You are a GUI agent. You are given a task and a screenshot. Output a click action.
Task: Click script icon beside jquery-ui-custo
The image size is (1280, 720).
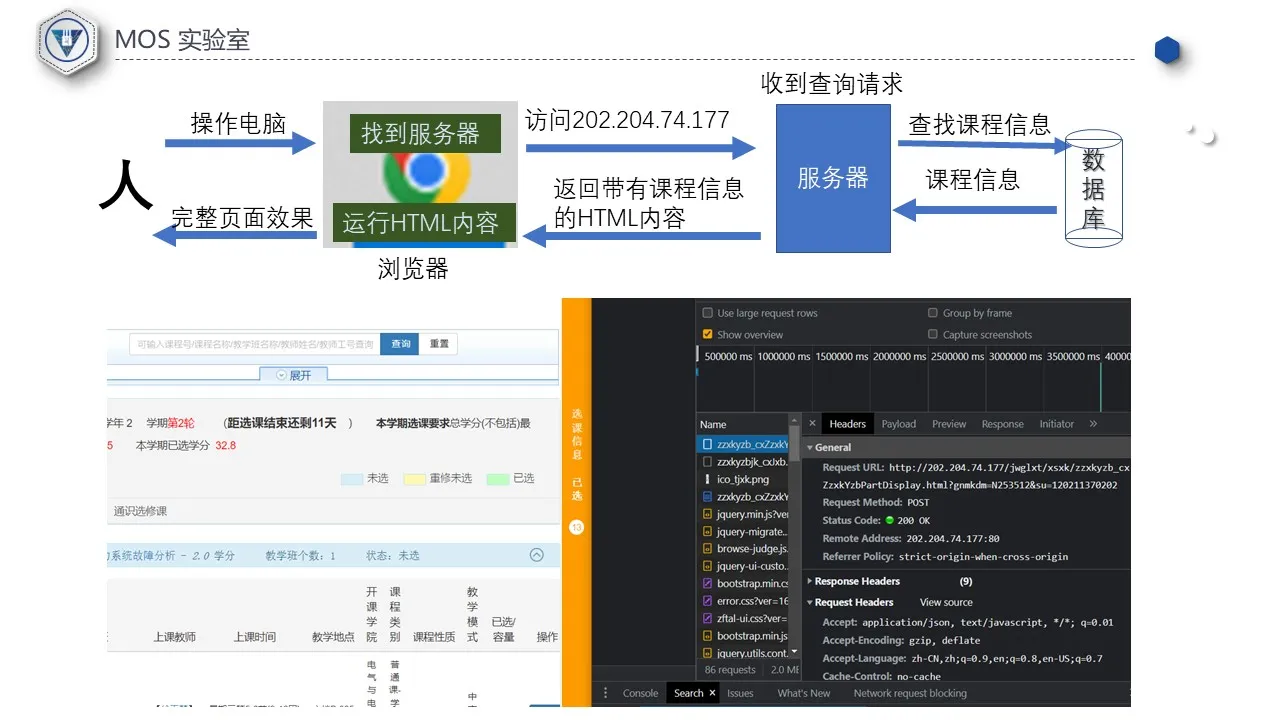[x=706, y=566]
